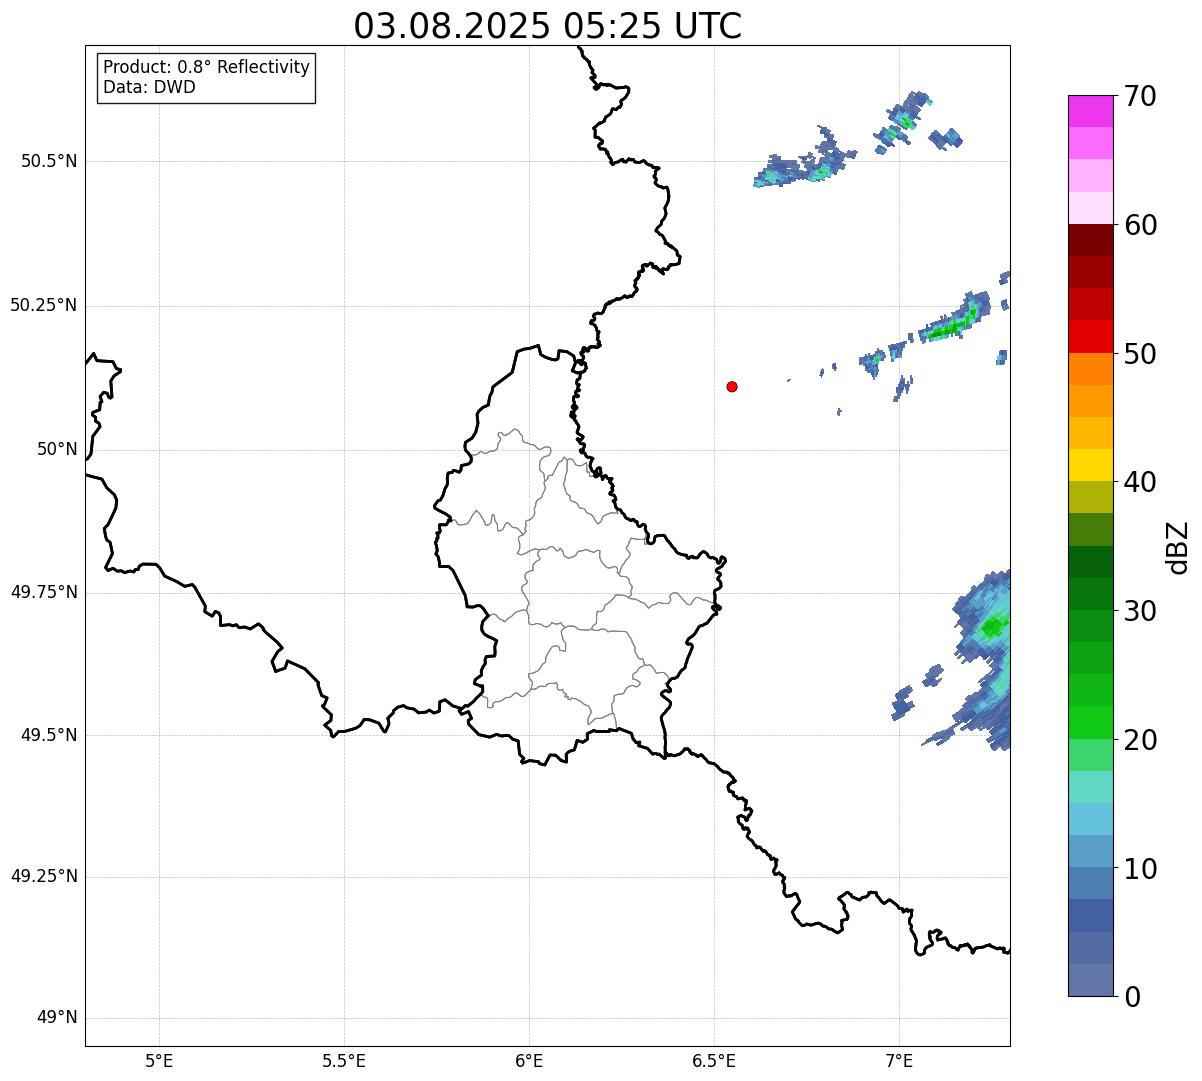The width and height of the screenshot is (1202, 1081).
Task: Click the 50.5°N latitude tick label
Action: tap(48, 161)
